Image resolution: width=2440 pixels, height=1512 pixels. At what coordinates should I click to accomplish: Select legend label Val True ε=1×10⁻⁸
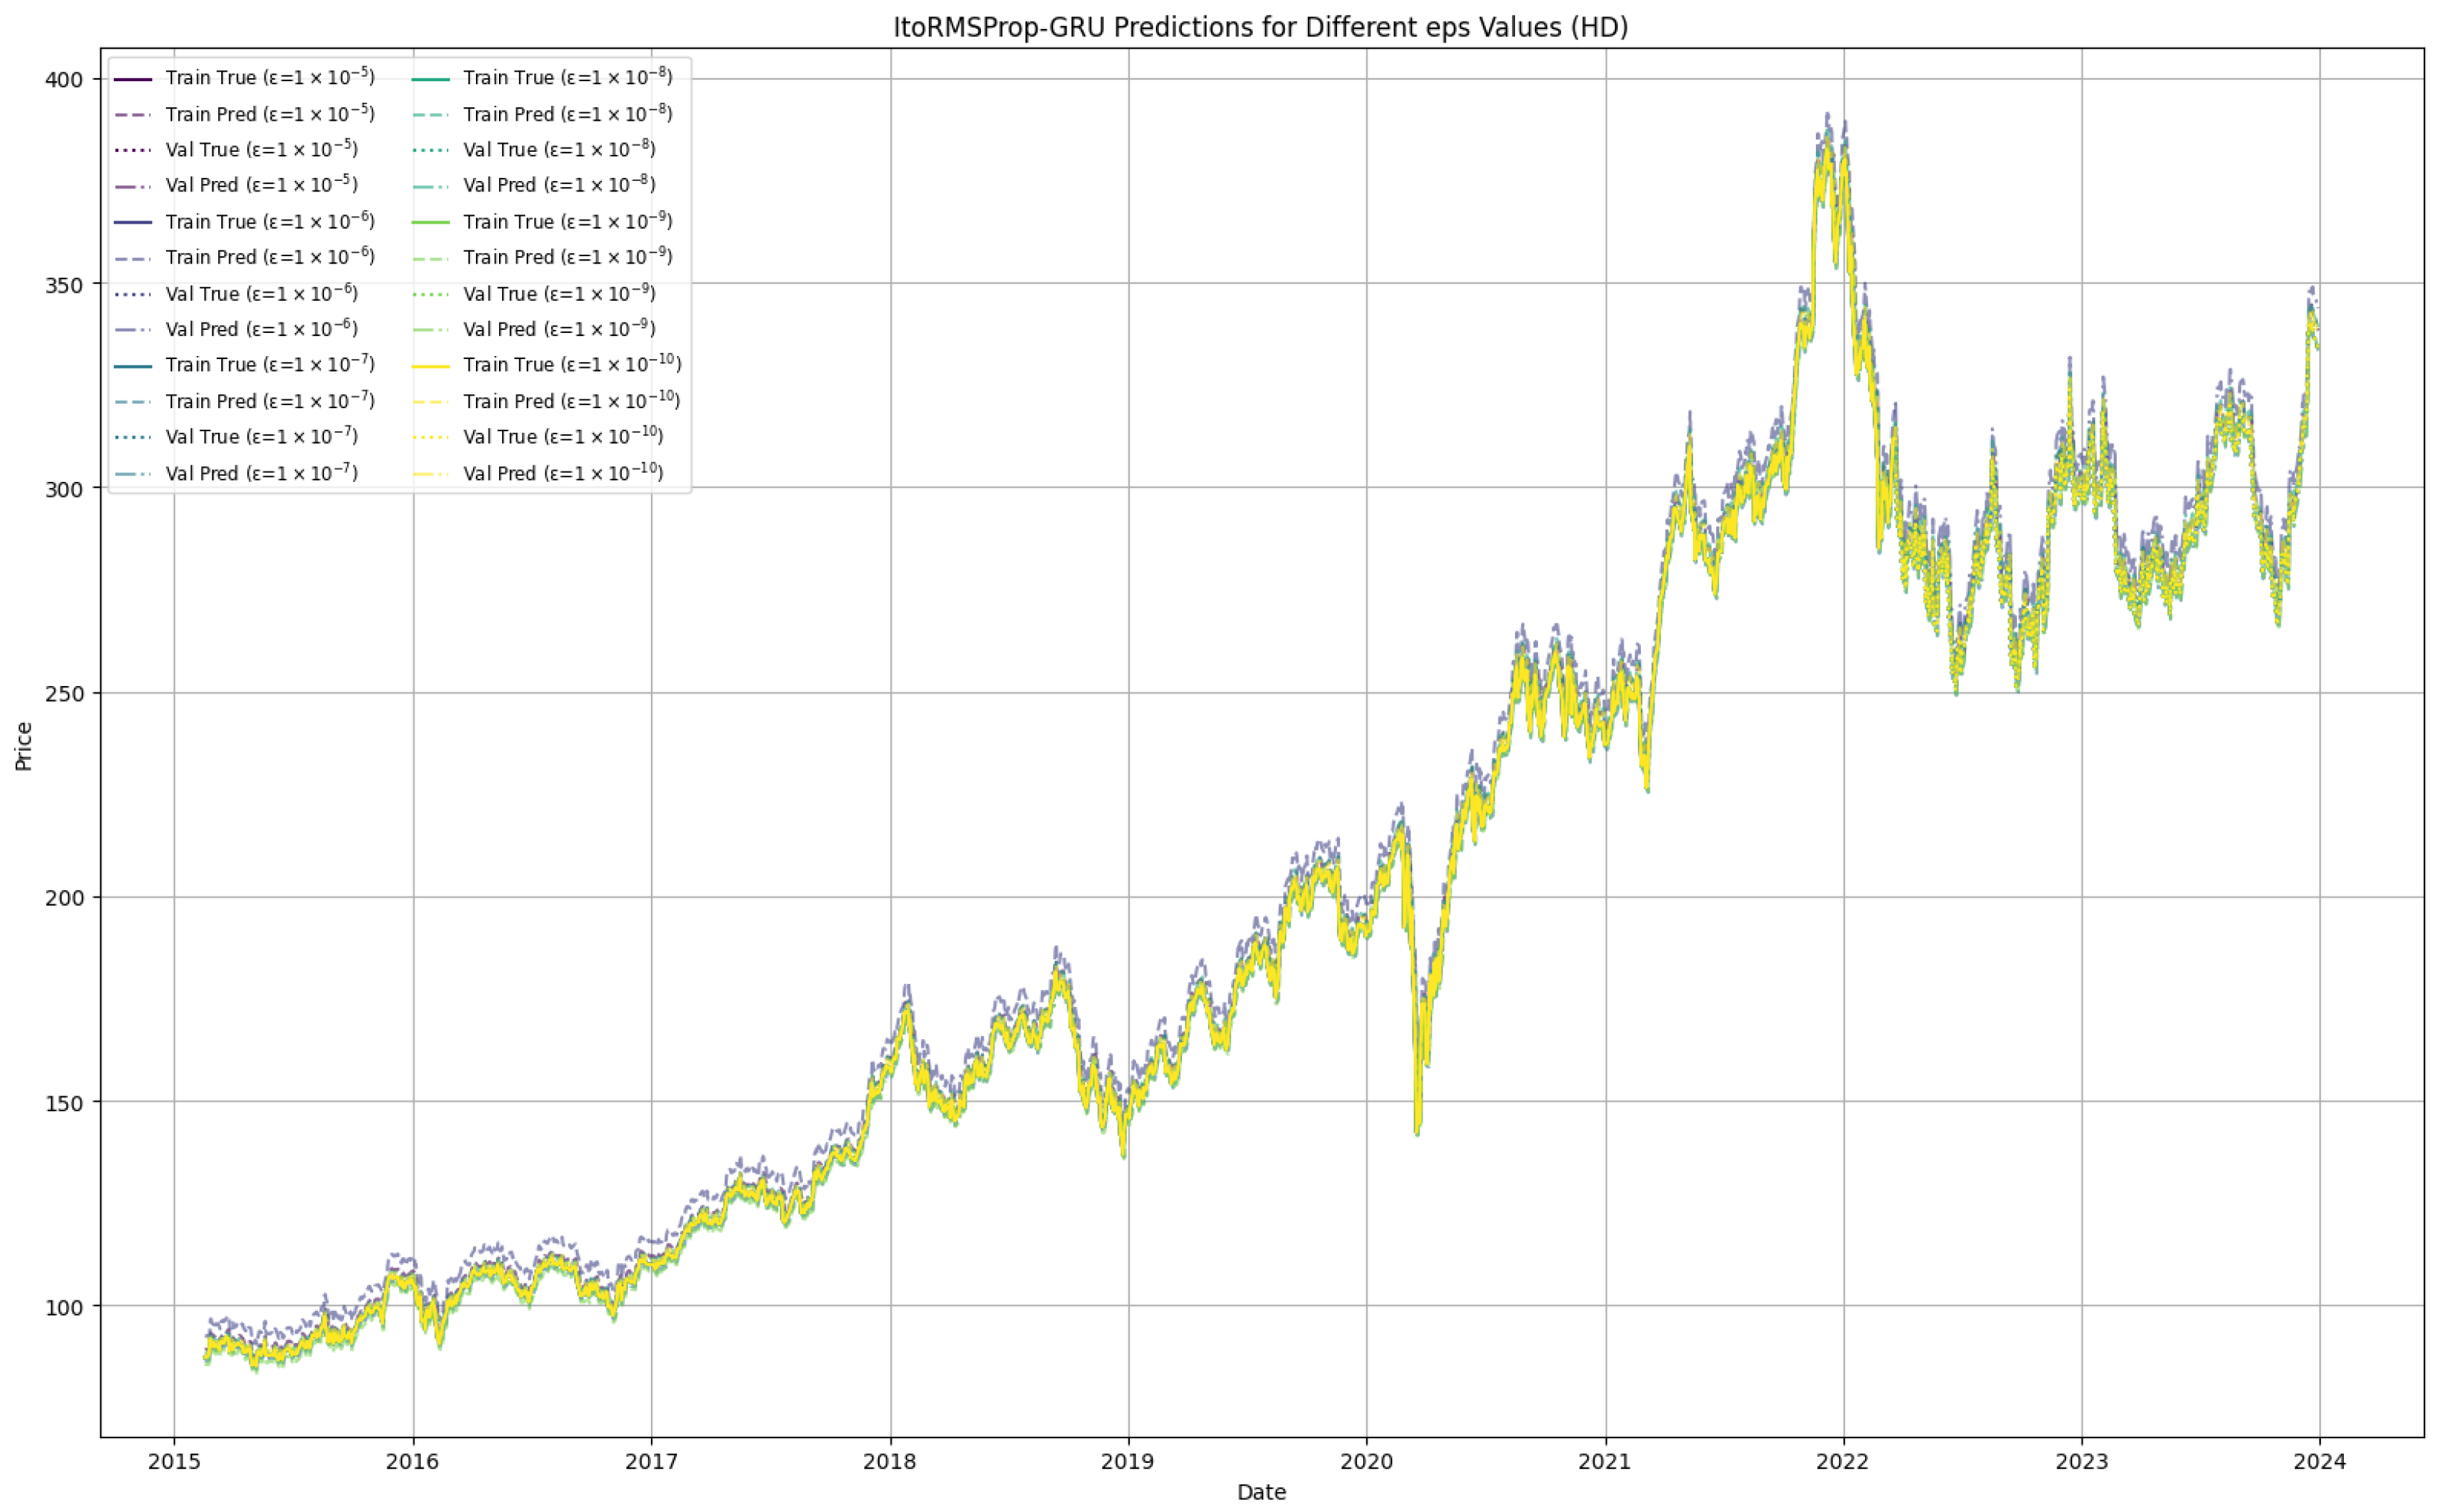tap(559, 150)
